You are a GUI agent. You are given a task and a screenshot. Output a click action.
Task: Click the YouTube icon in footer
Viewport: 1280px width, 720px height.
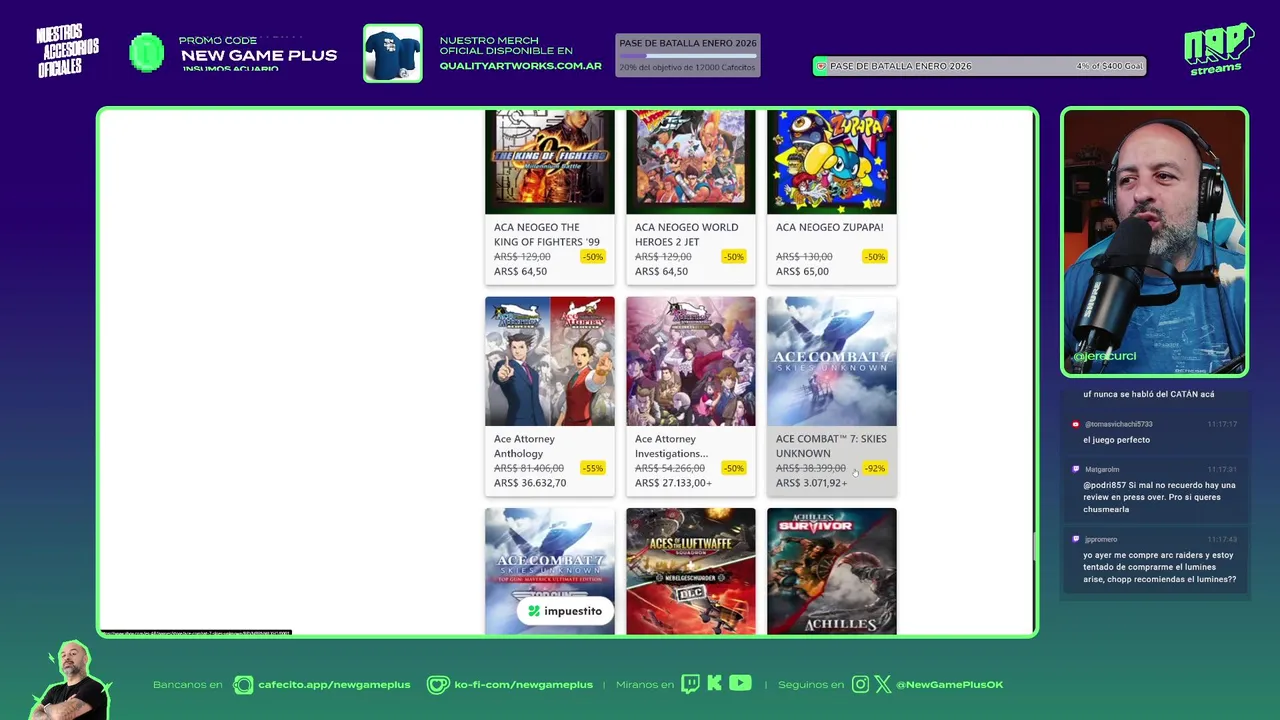point(740,684)
